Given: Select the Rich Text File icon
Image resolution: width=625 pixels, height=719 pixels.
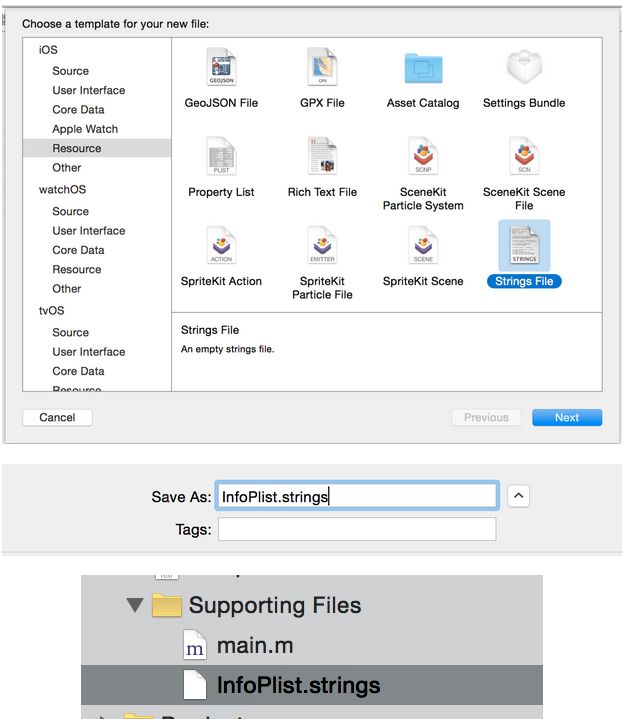Looking at the screenshot, I should tap(322, 156).
